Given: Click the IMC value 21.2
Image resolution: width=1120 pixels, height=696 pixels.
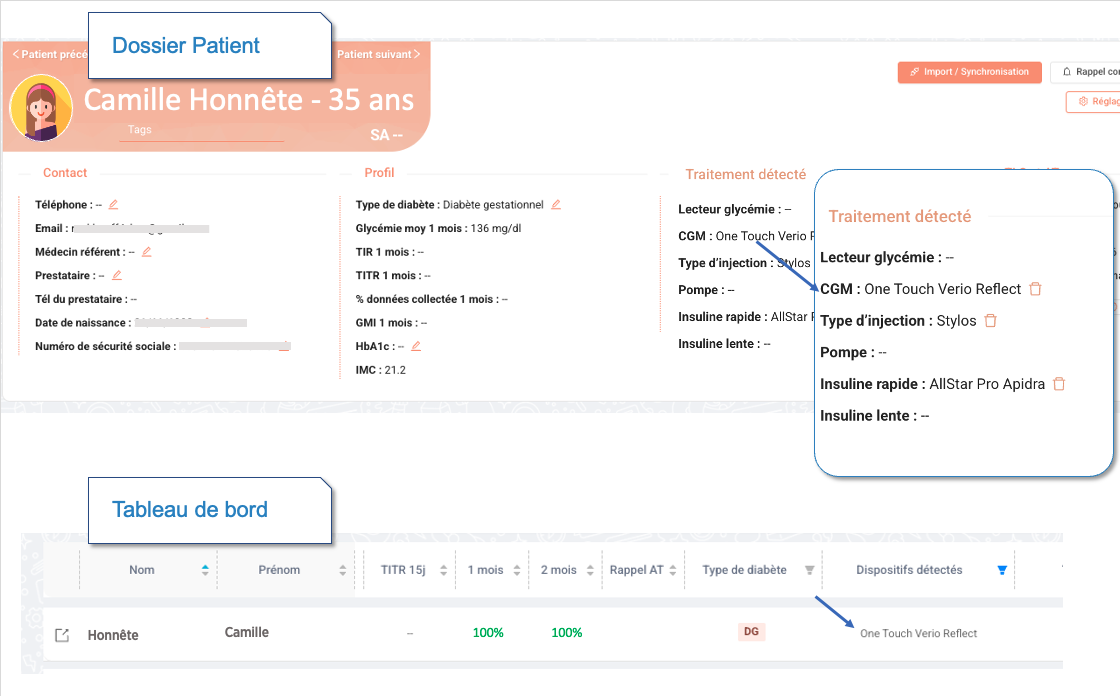Looking at the screenshot, I should click(395, 369).
